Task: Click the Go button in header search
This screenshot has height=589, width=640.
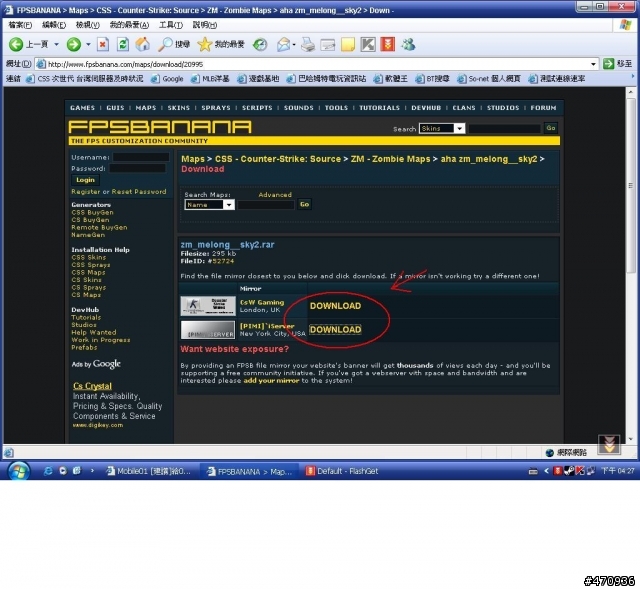Action: coord(551,128)
